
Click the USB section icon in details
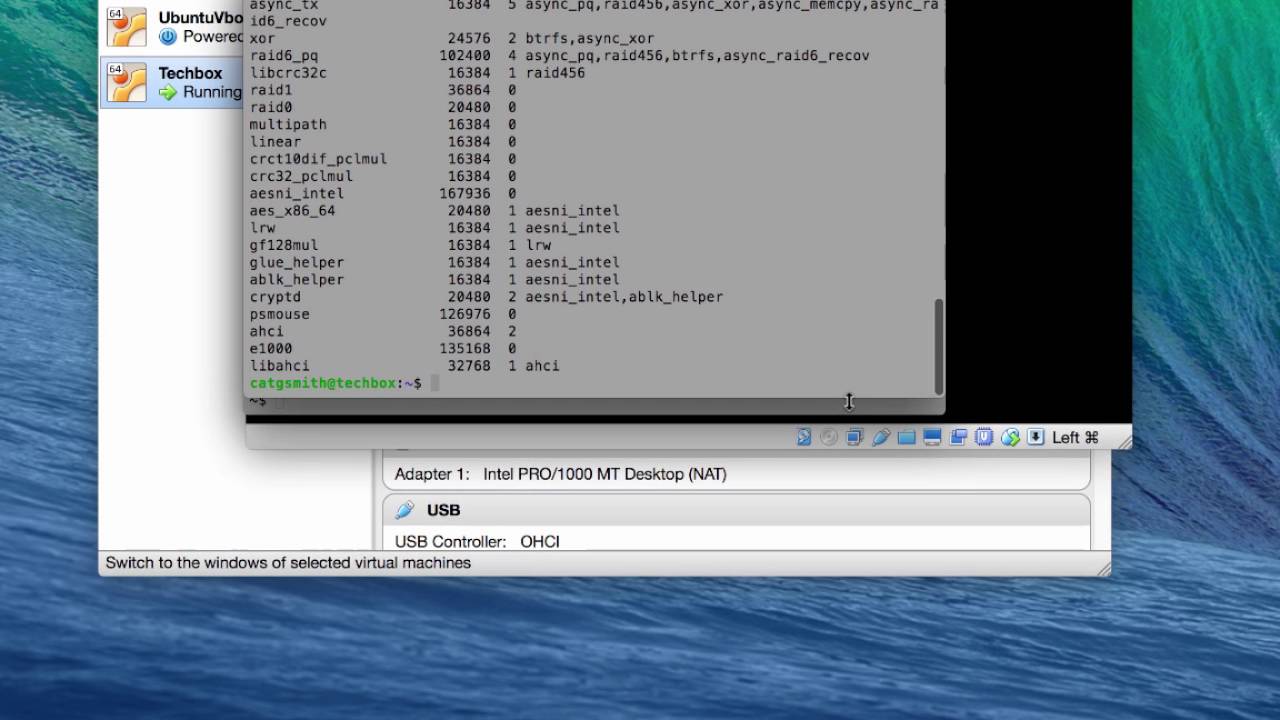(404, 510)
